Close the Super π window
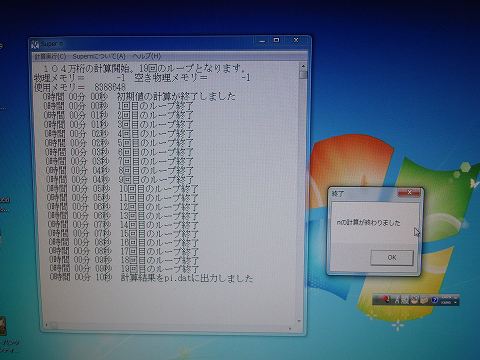The height and width of the screenshot is (360, 480). (296, 40)
